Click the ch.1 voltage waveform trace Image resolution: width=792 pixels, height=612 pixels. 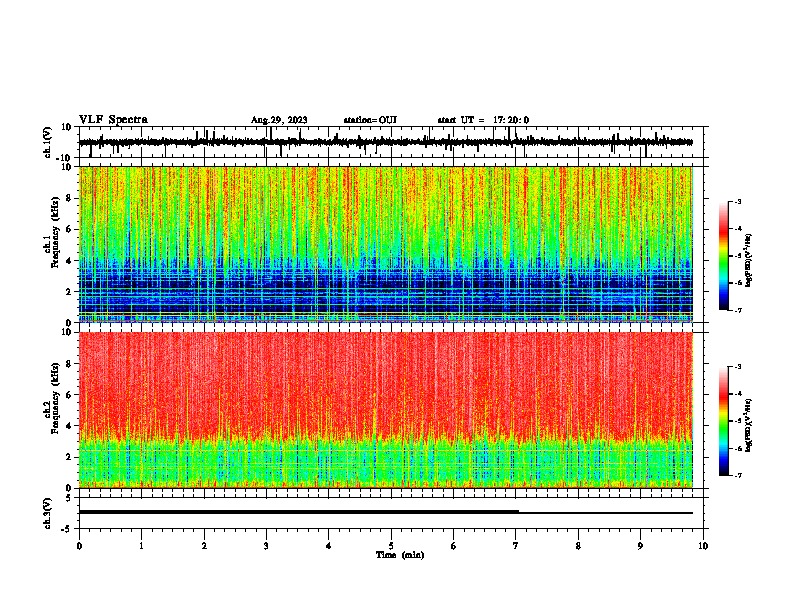(385, 142)
